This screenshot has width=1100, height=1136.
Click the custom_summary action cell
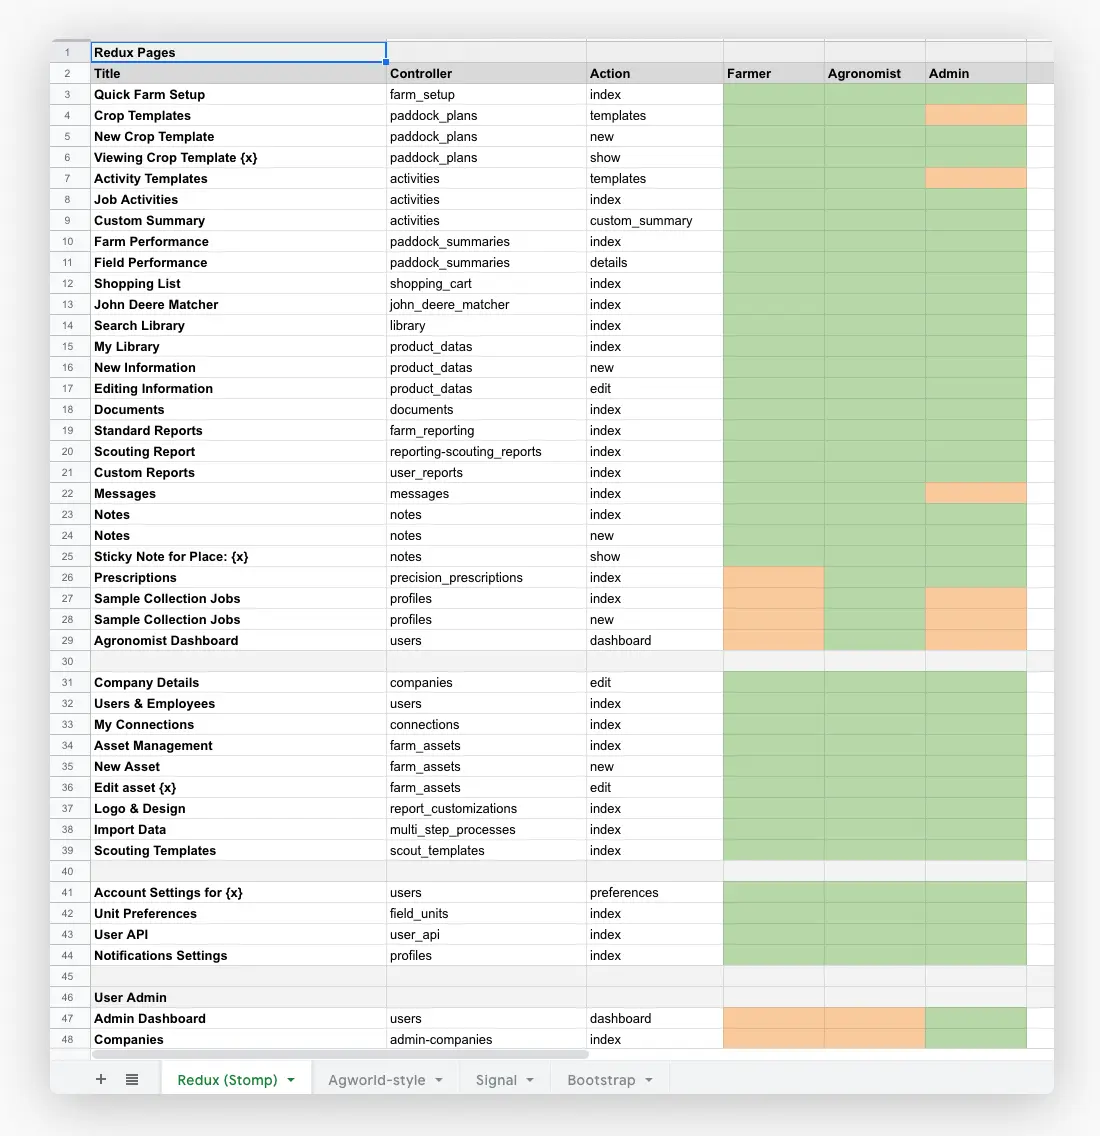coord(654,220)
